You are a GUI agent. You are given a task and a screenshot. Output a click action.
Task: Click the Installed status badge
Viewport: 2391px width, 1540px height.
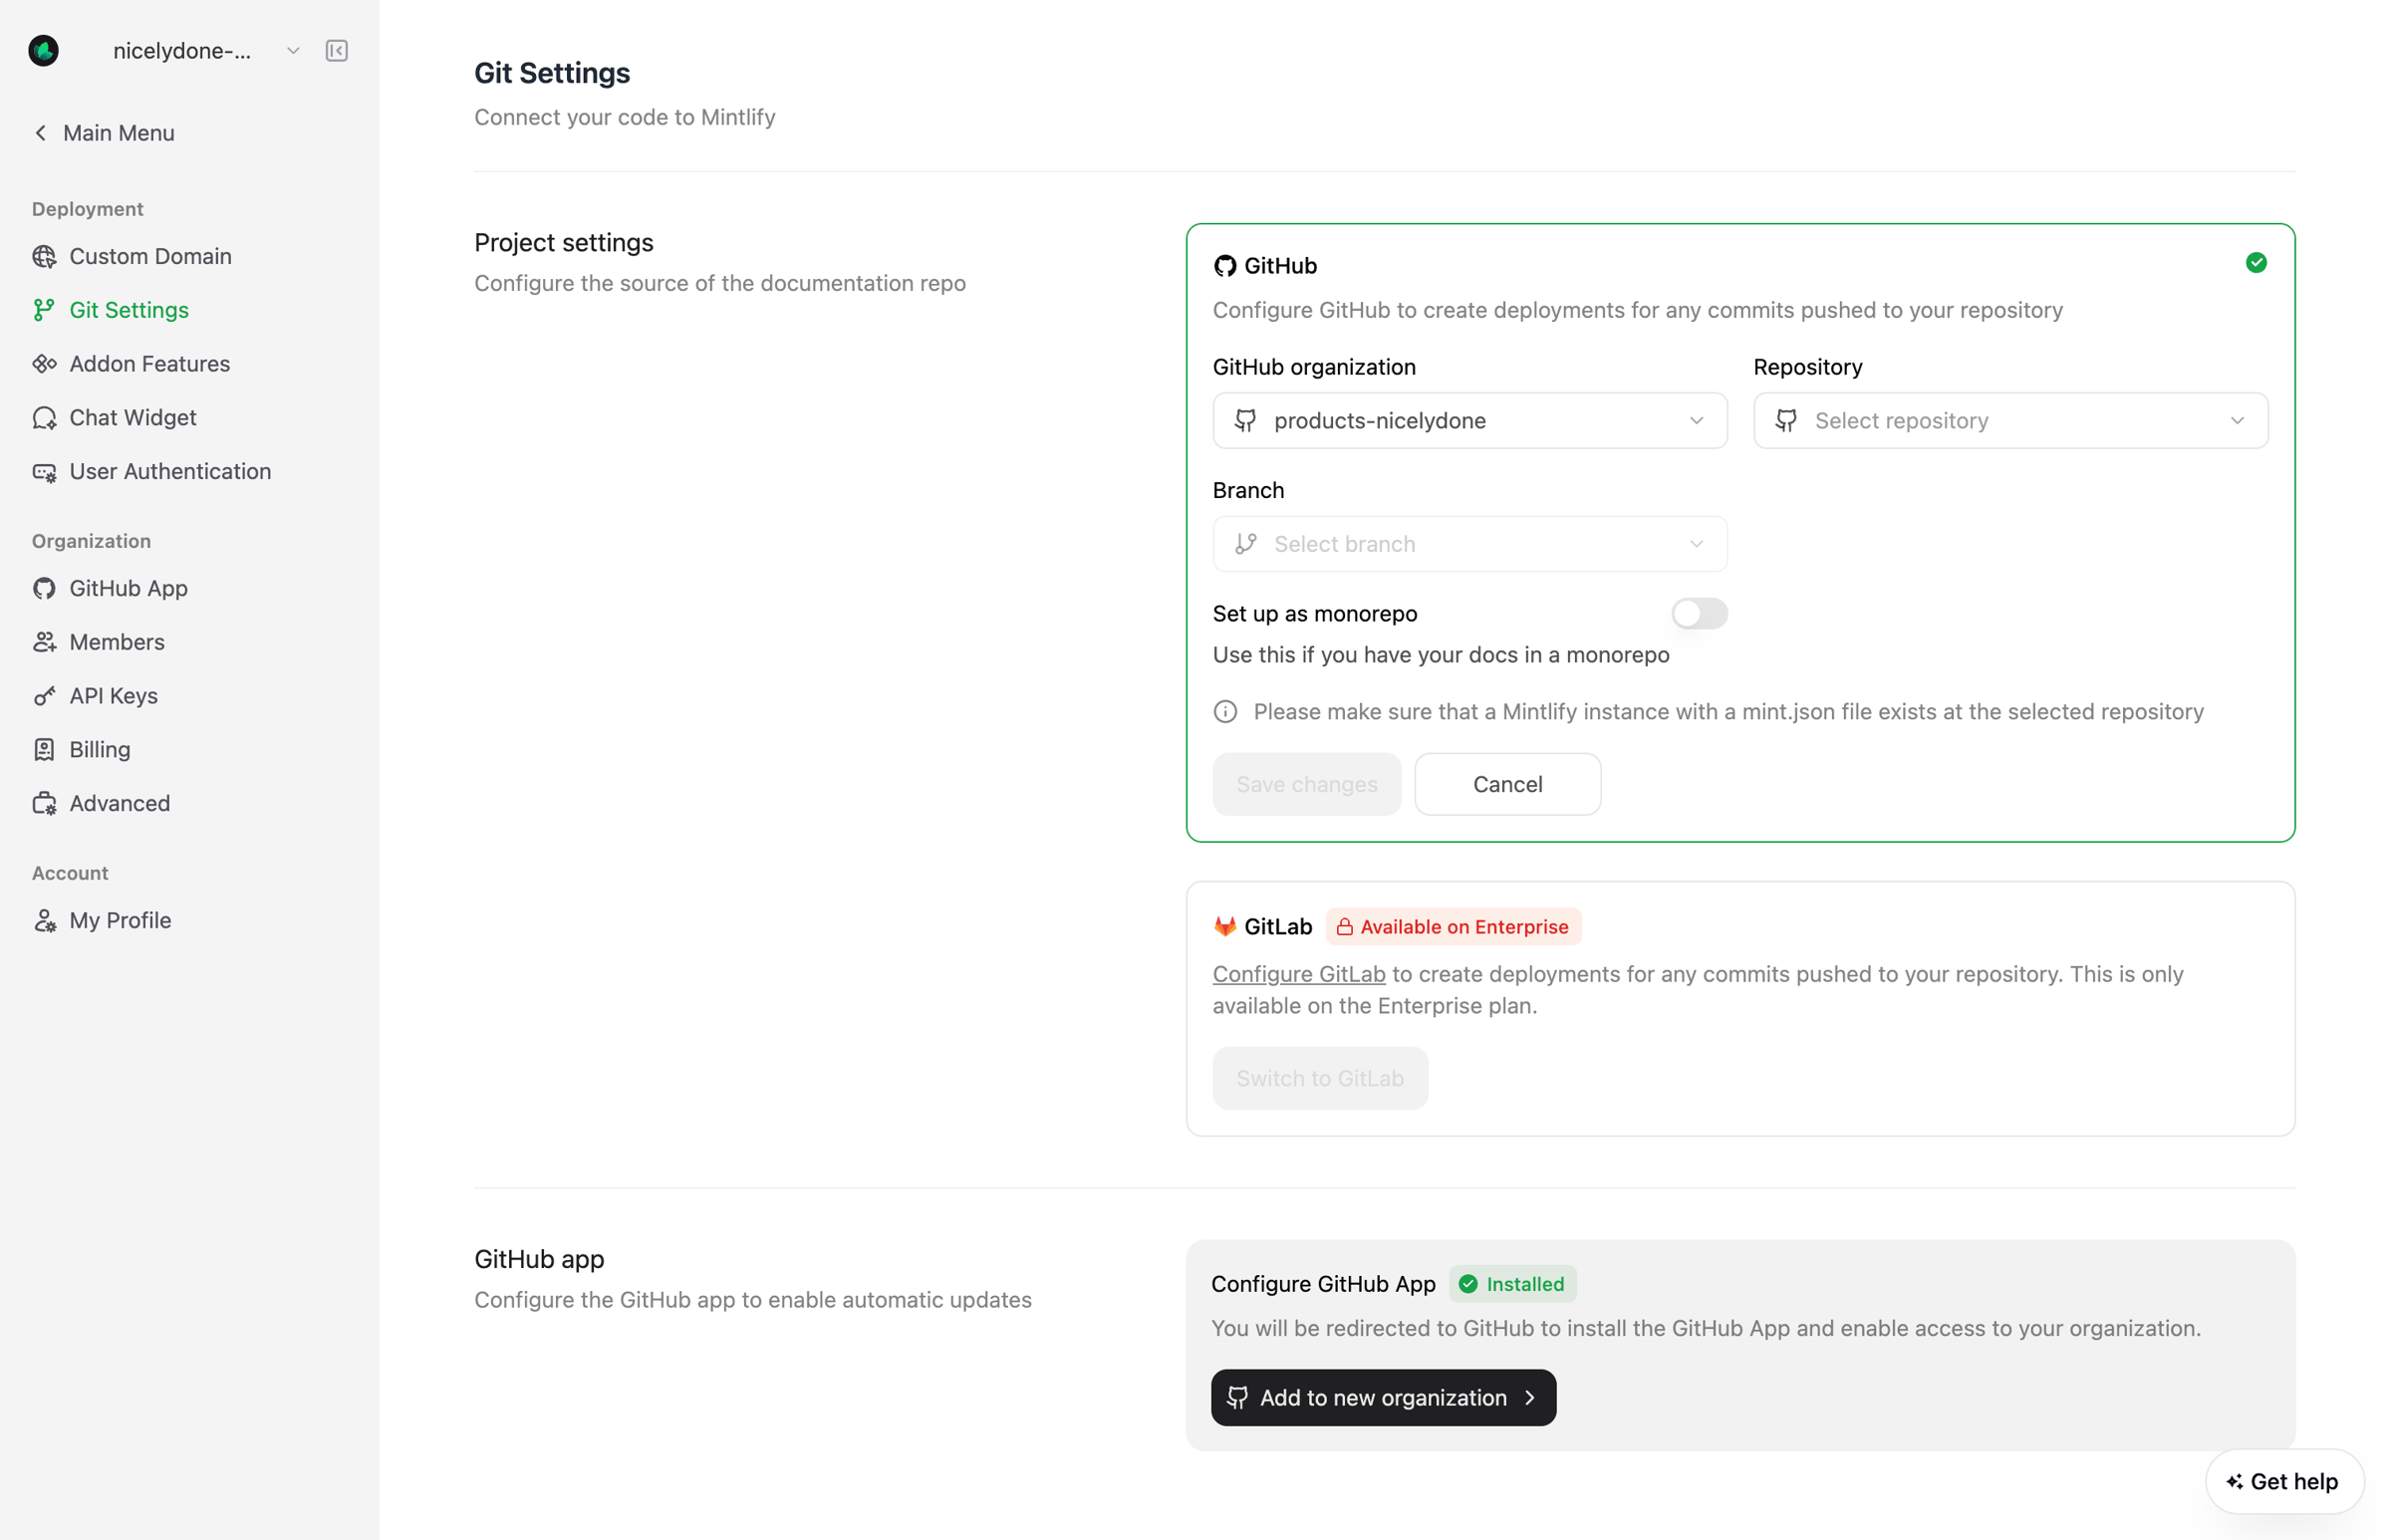[x=1512, y=1285]
